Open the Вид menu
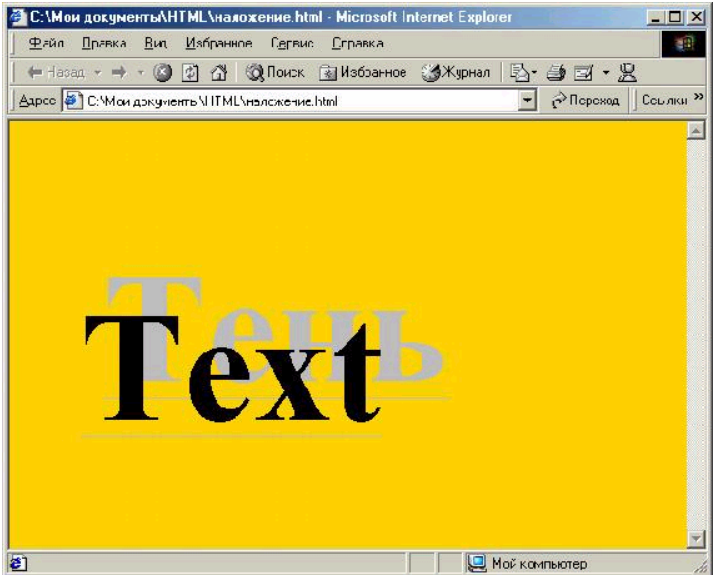715x576 pixels. [x=155, y=44]
